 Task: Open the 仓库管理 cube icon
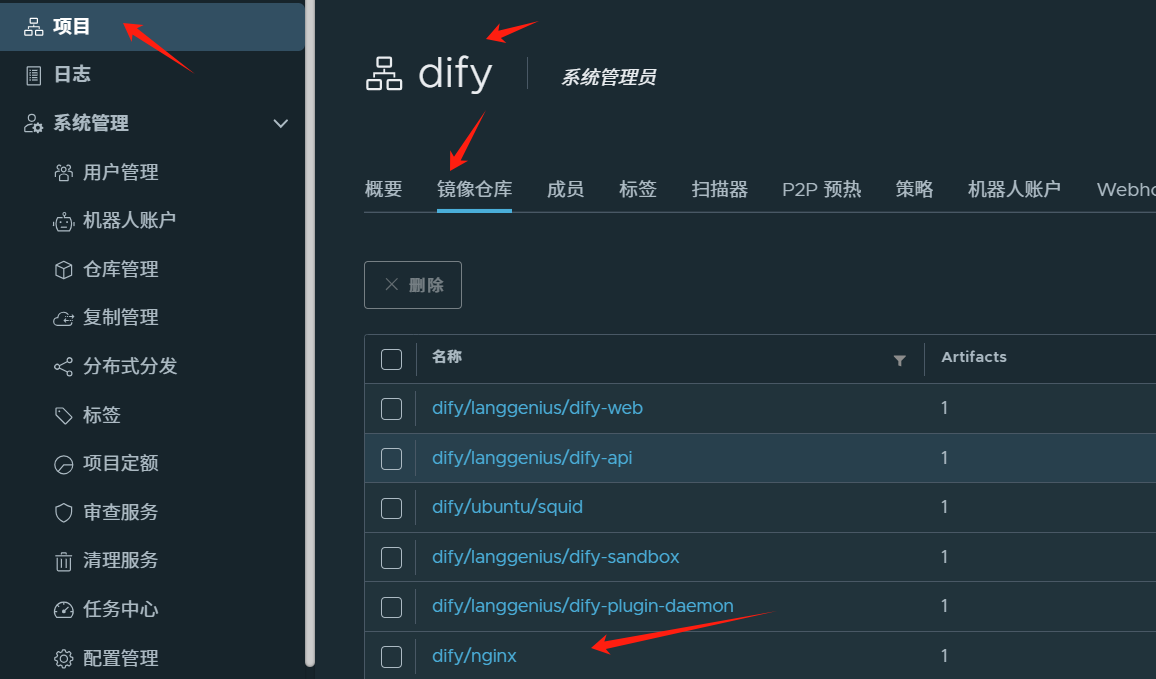tap(63, 270)
